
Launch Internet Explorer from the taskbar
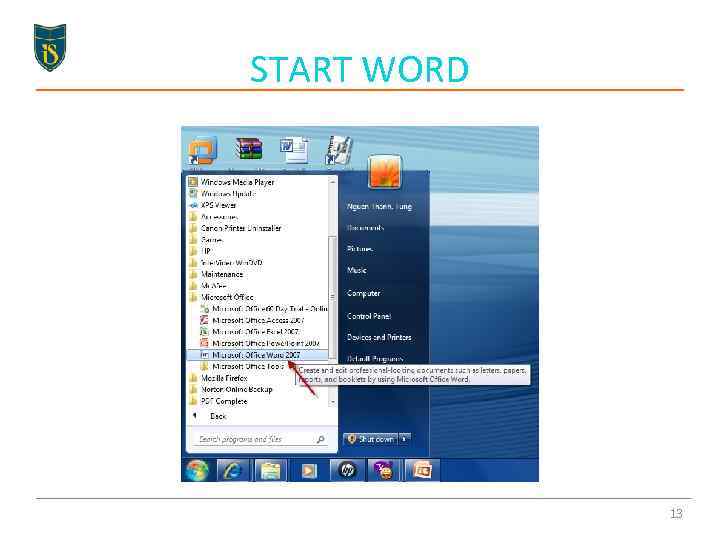pyautogui.click(x=233, y=471)
